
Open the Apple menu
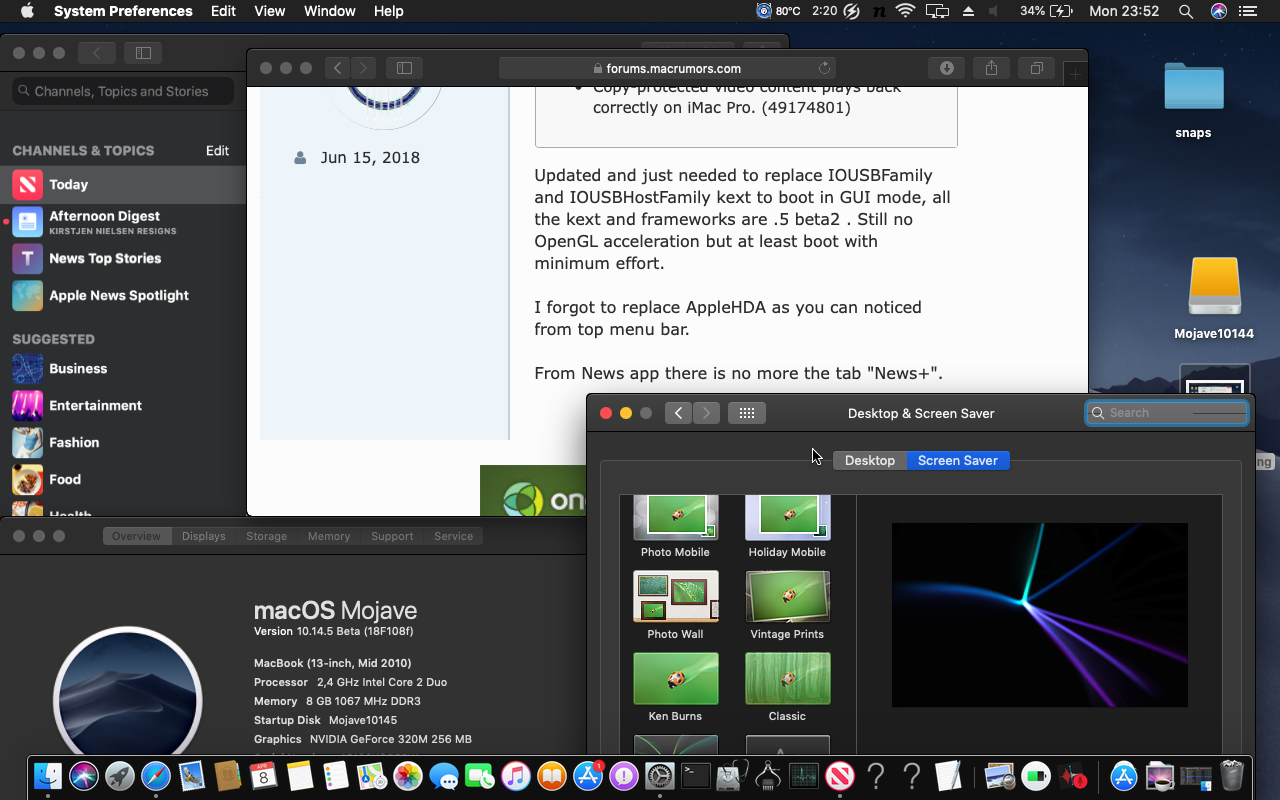tap(27, 11)
